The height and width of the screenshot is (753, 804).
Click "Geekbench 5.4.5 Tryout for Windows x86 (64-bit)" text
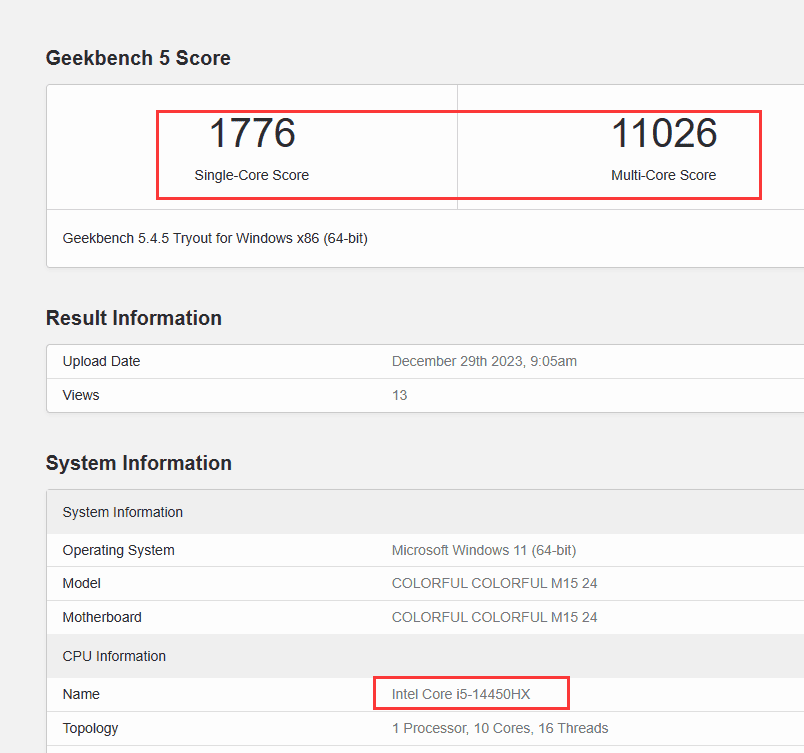pyautogui.click(x=215, y=238)
